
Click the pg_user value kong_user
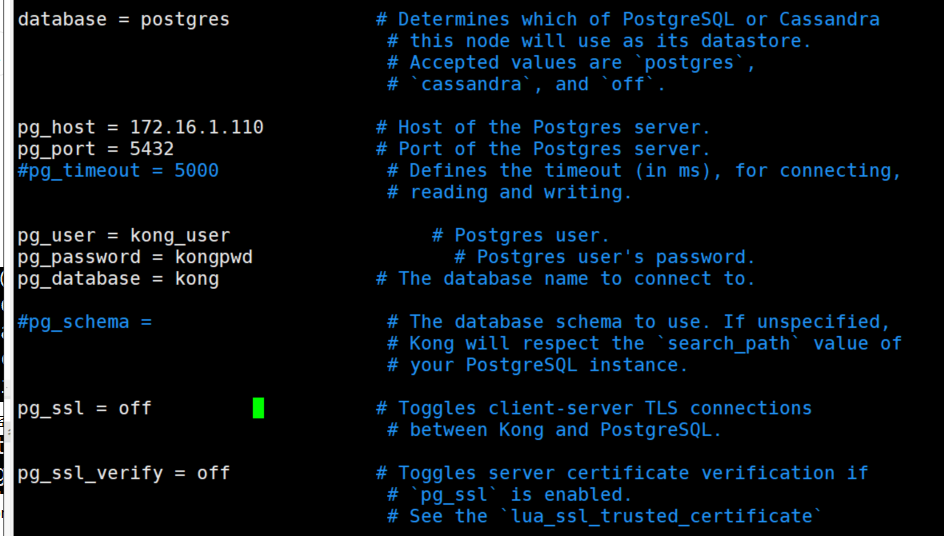[180, 235]
